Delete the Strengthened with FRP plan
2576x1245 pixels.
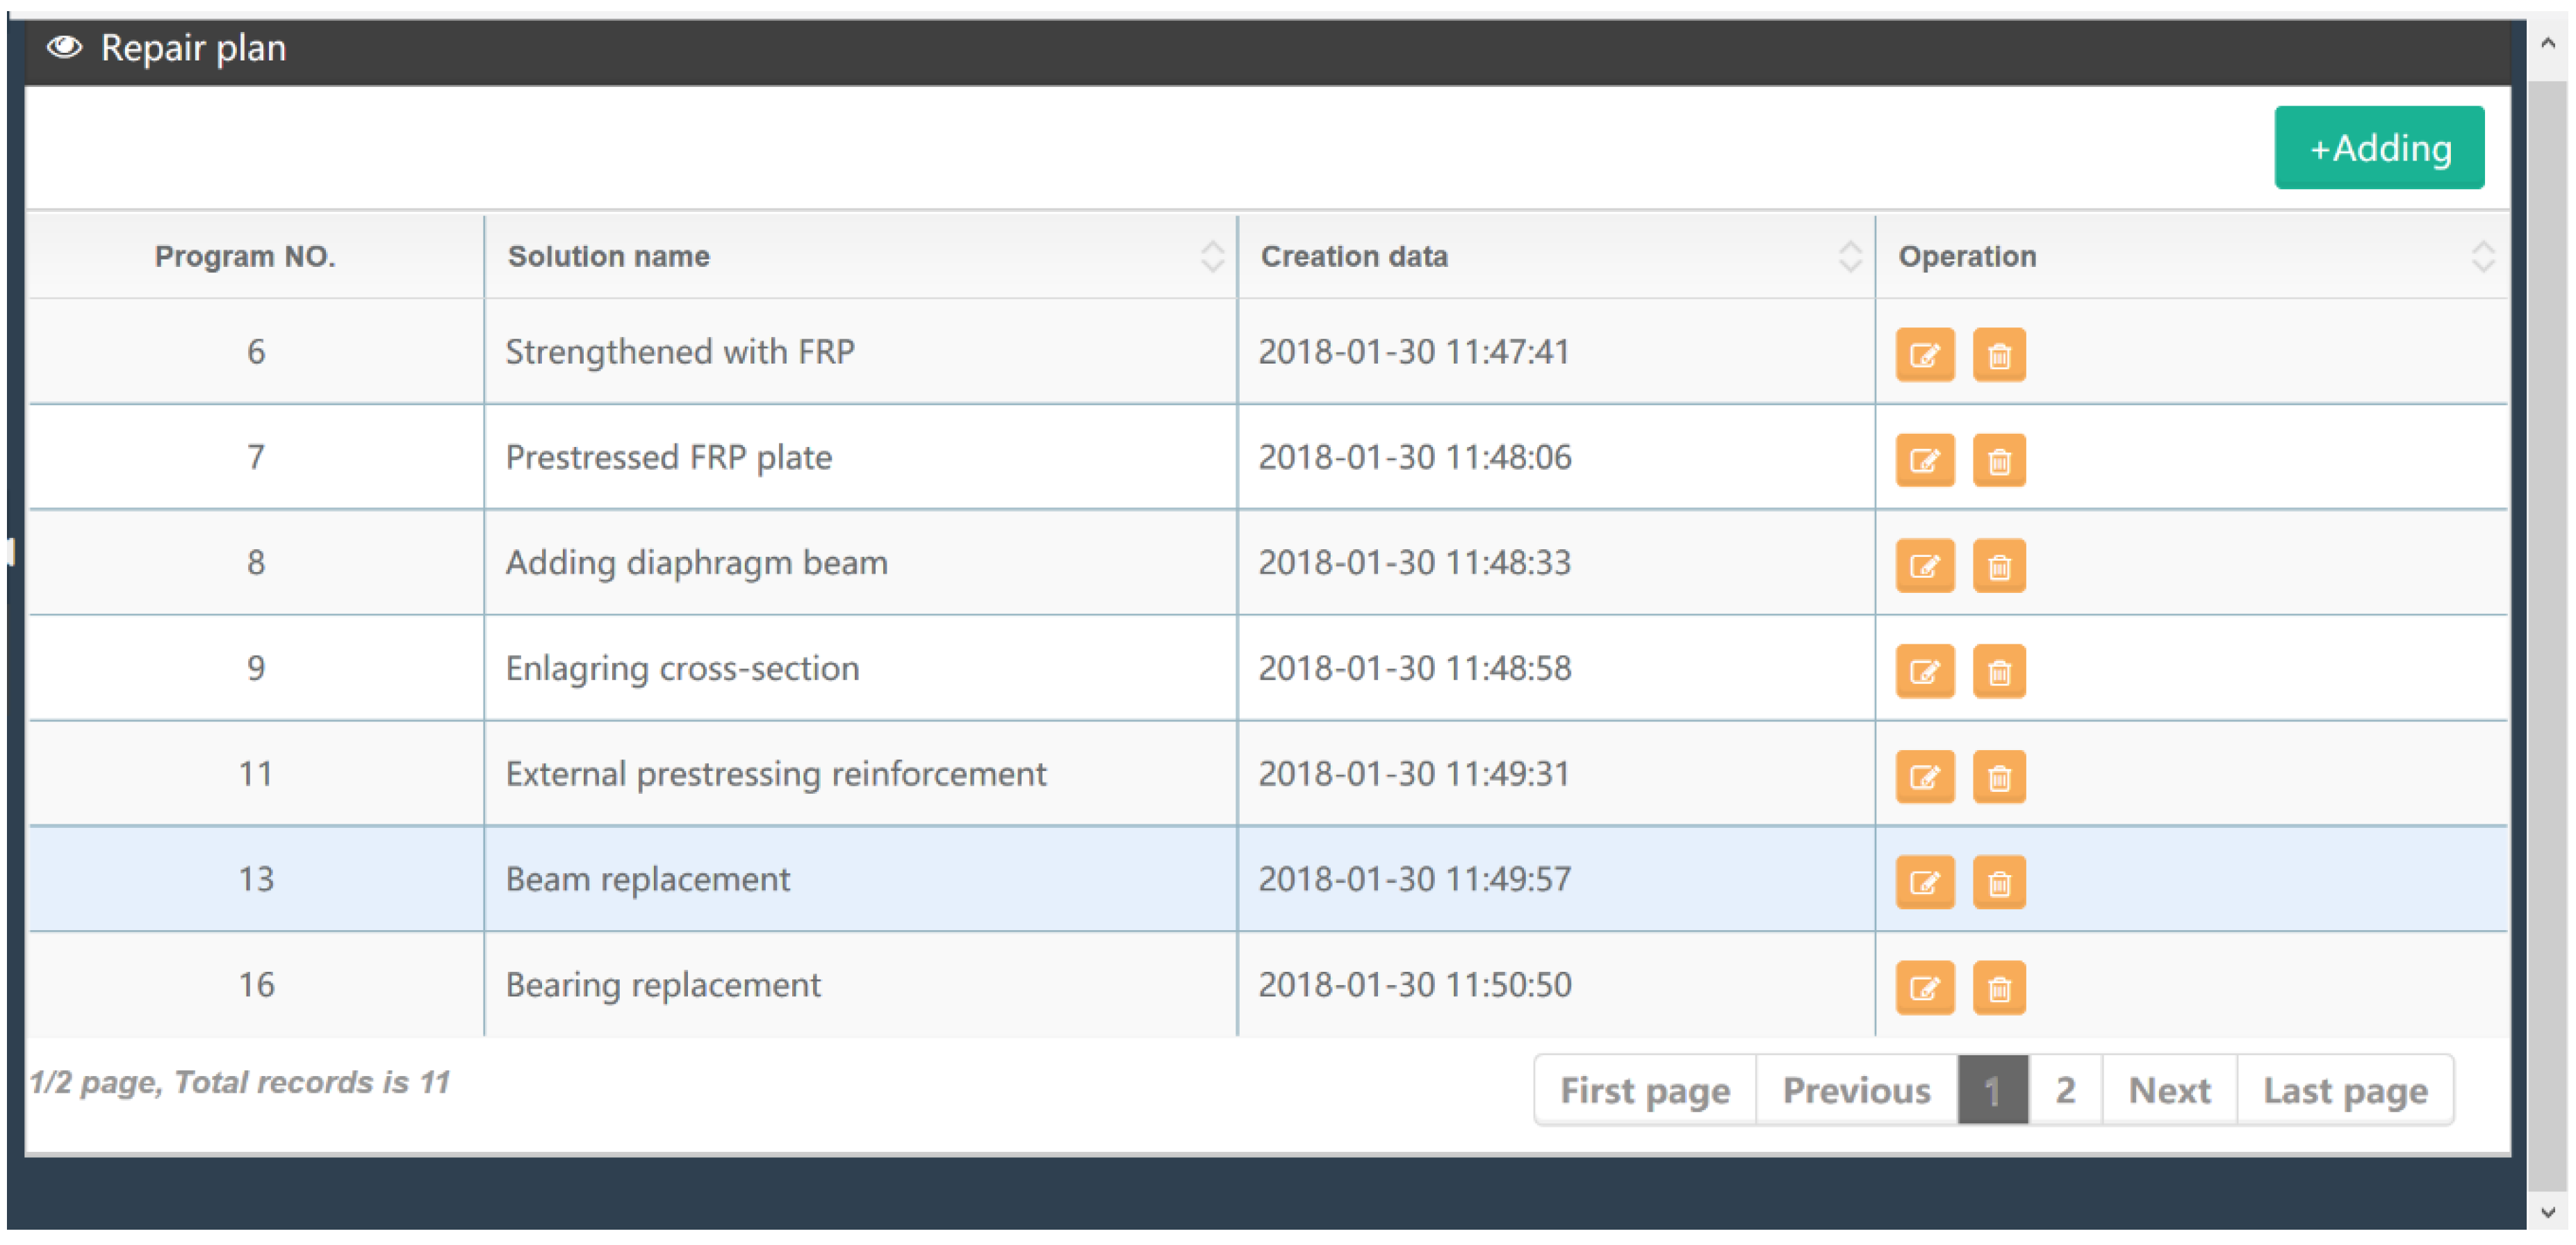pos(1998,355)
